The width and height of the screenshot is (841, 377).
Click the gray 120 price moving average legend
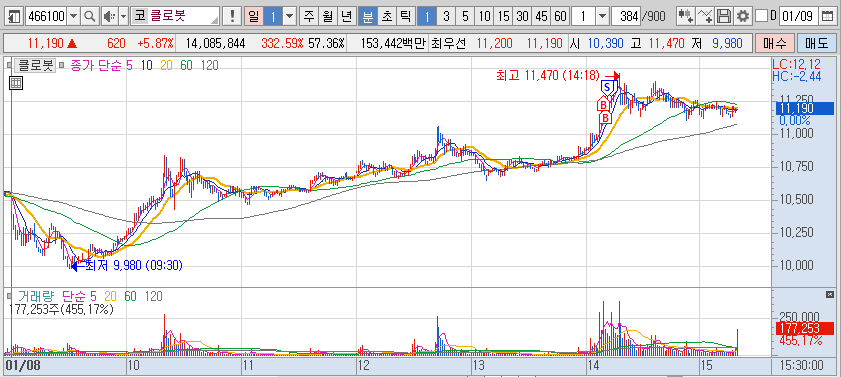210,65
